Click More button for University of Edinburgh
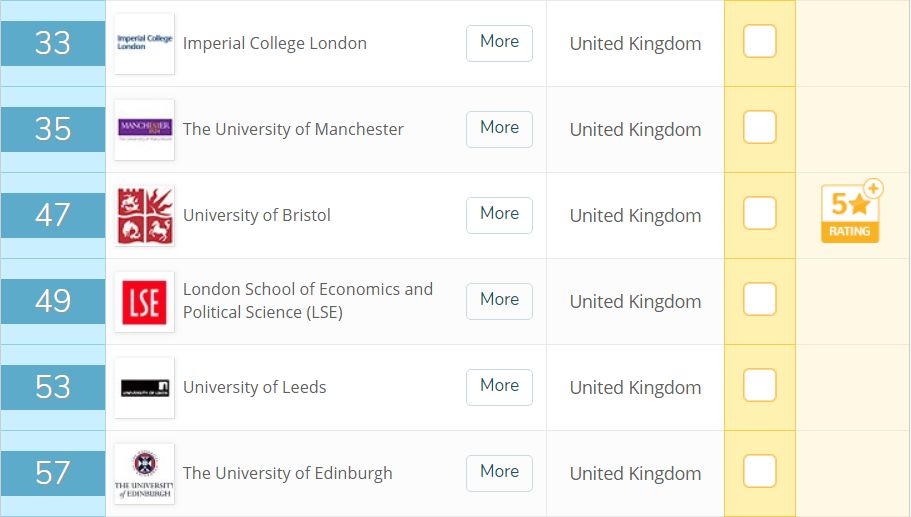Image resolution: width=911 pixels, height=517 pixels. (499, 473)
